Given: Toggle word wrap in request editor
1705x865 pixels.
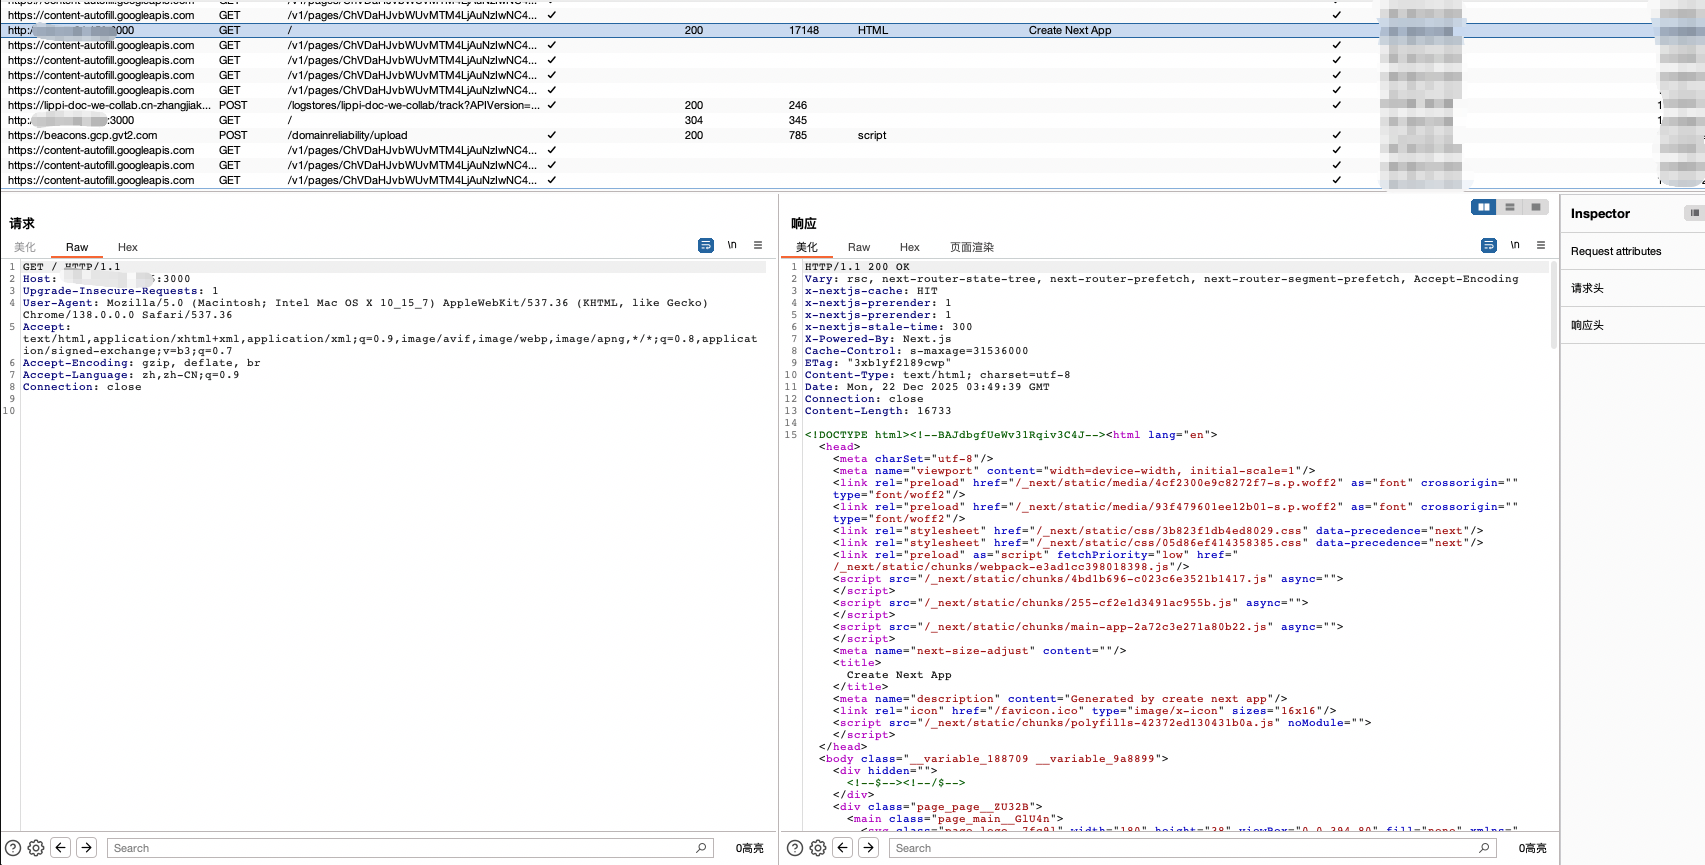Looking at the screenshot, I should (x=706, y=245).
